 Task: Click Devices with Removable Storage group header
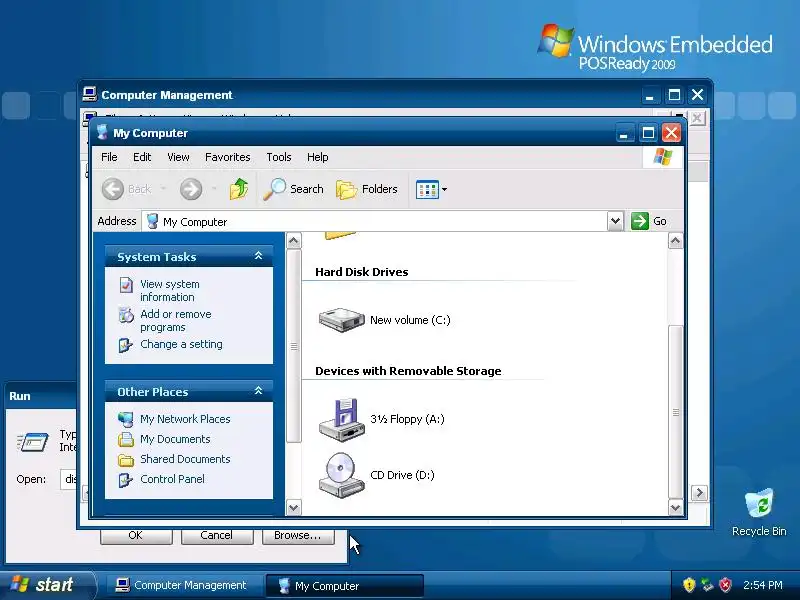click(x=408, y=371)
